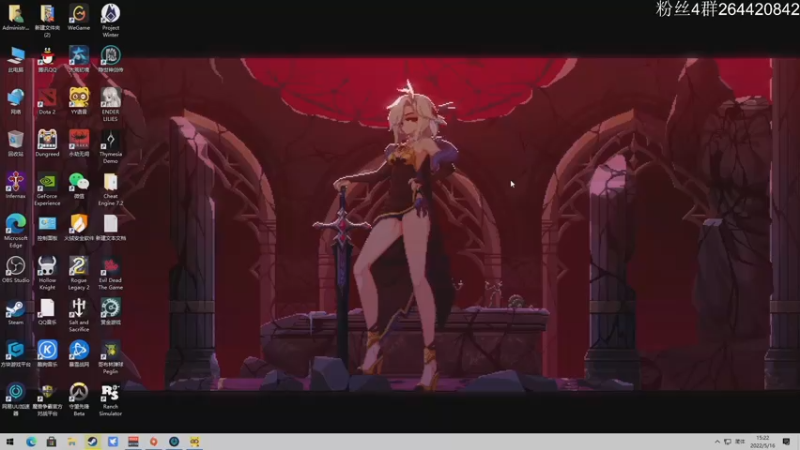Launch Overwatch Beta shortcut
The height and width of the screenshot is (450, 800).
point(79,393)
